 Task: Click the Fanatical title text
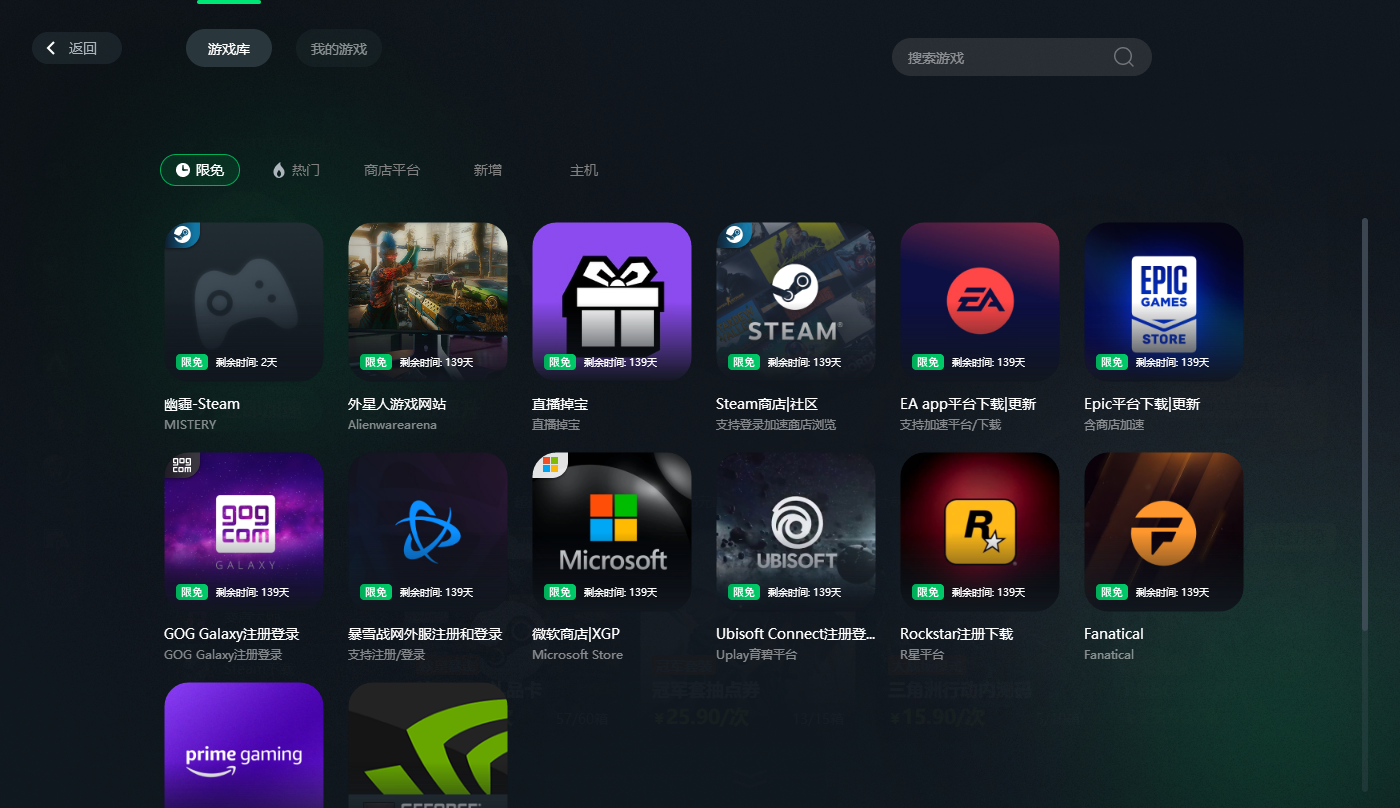[1114, 634]
